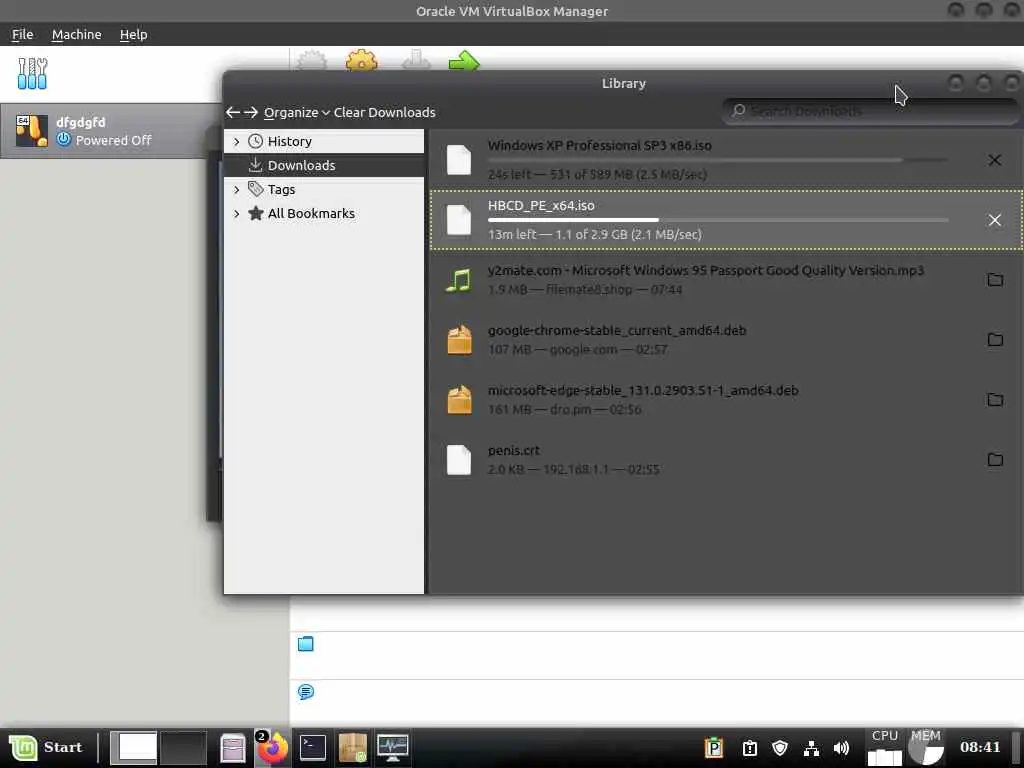Open the Organize dropdown in Library
Screen dimensions: 1024x768
pyautogui.click(x=296, y=112)
